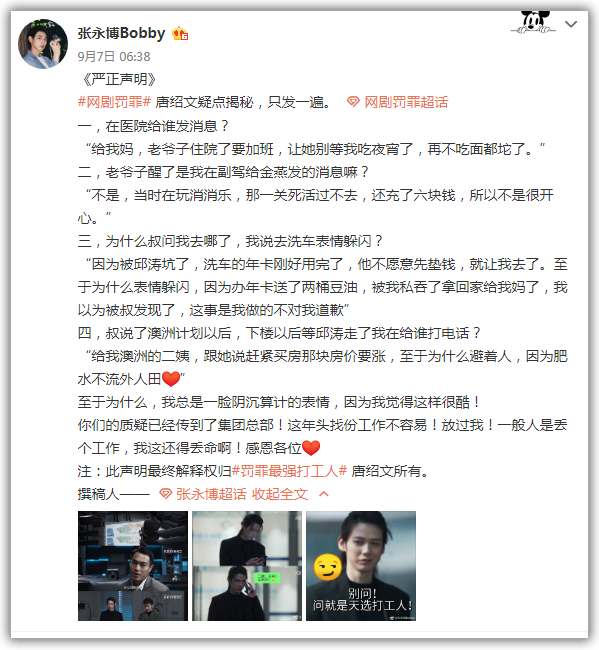The image size is (599, 650).
Task: Click the Mickey Mouse decoration badge
Action: [x=534, y=22]
